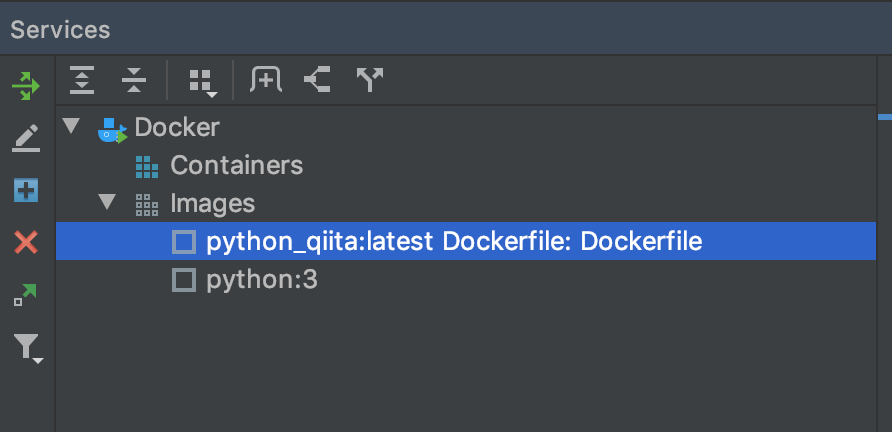Collapse the Docker tree node
Screen dimensions: 892x432
coord(71,126)
